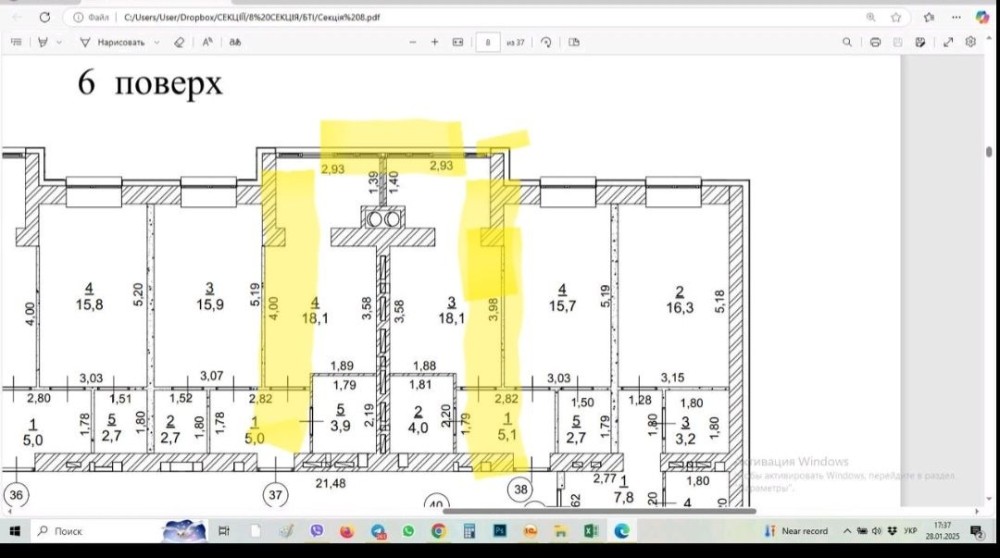Open the volume control in the tray
This screenshot has width=1000, height=558.
[x=876, y=531]
